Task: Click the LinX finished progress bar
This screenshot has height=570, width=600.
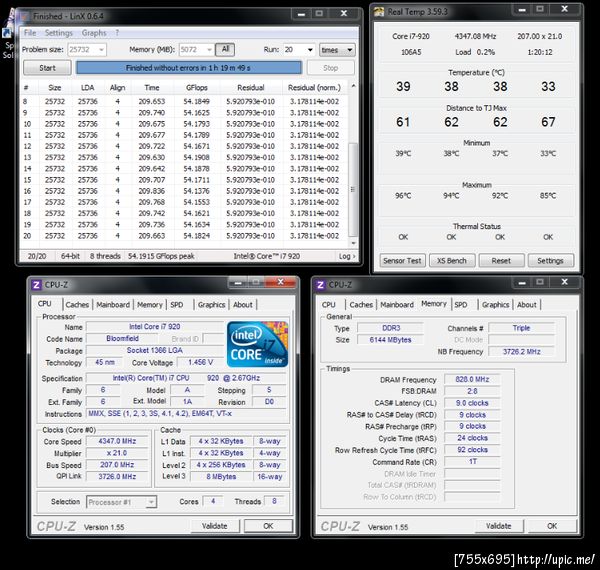Action: (189, 68)
